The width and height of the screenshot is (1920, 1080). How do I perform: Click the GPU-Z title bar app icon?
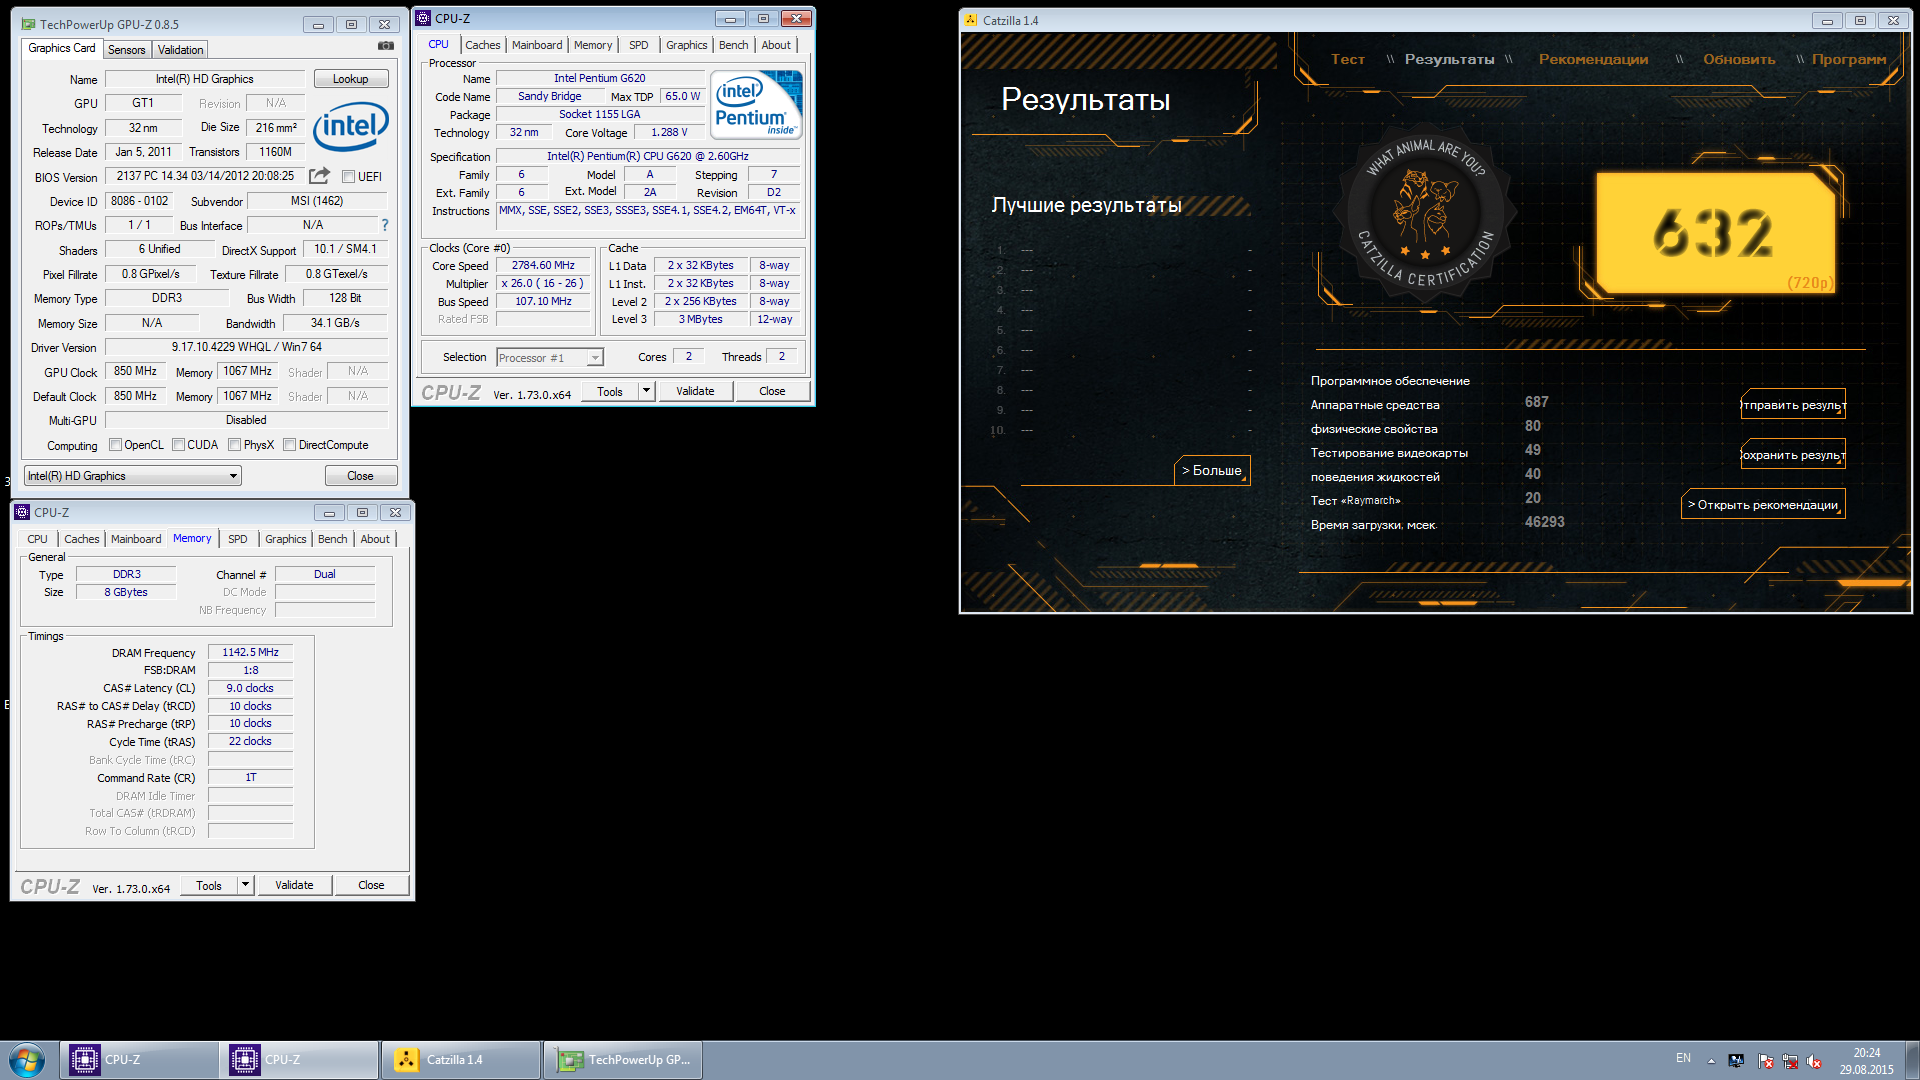28,24
